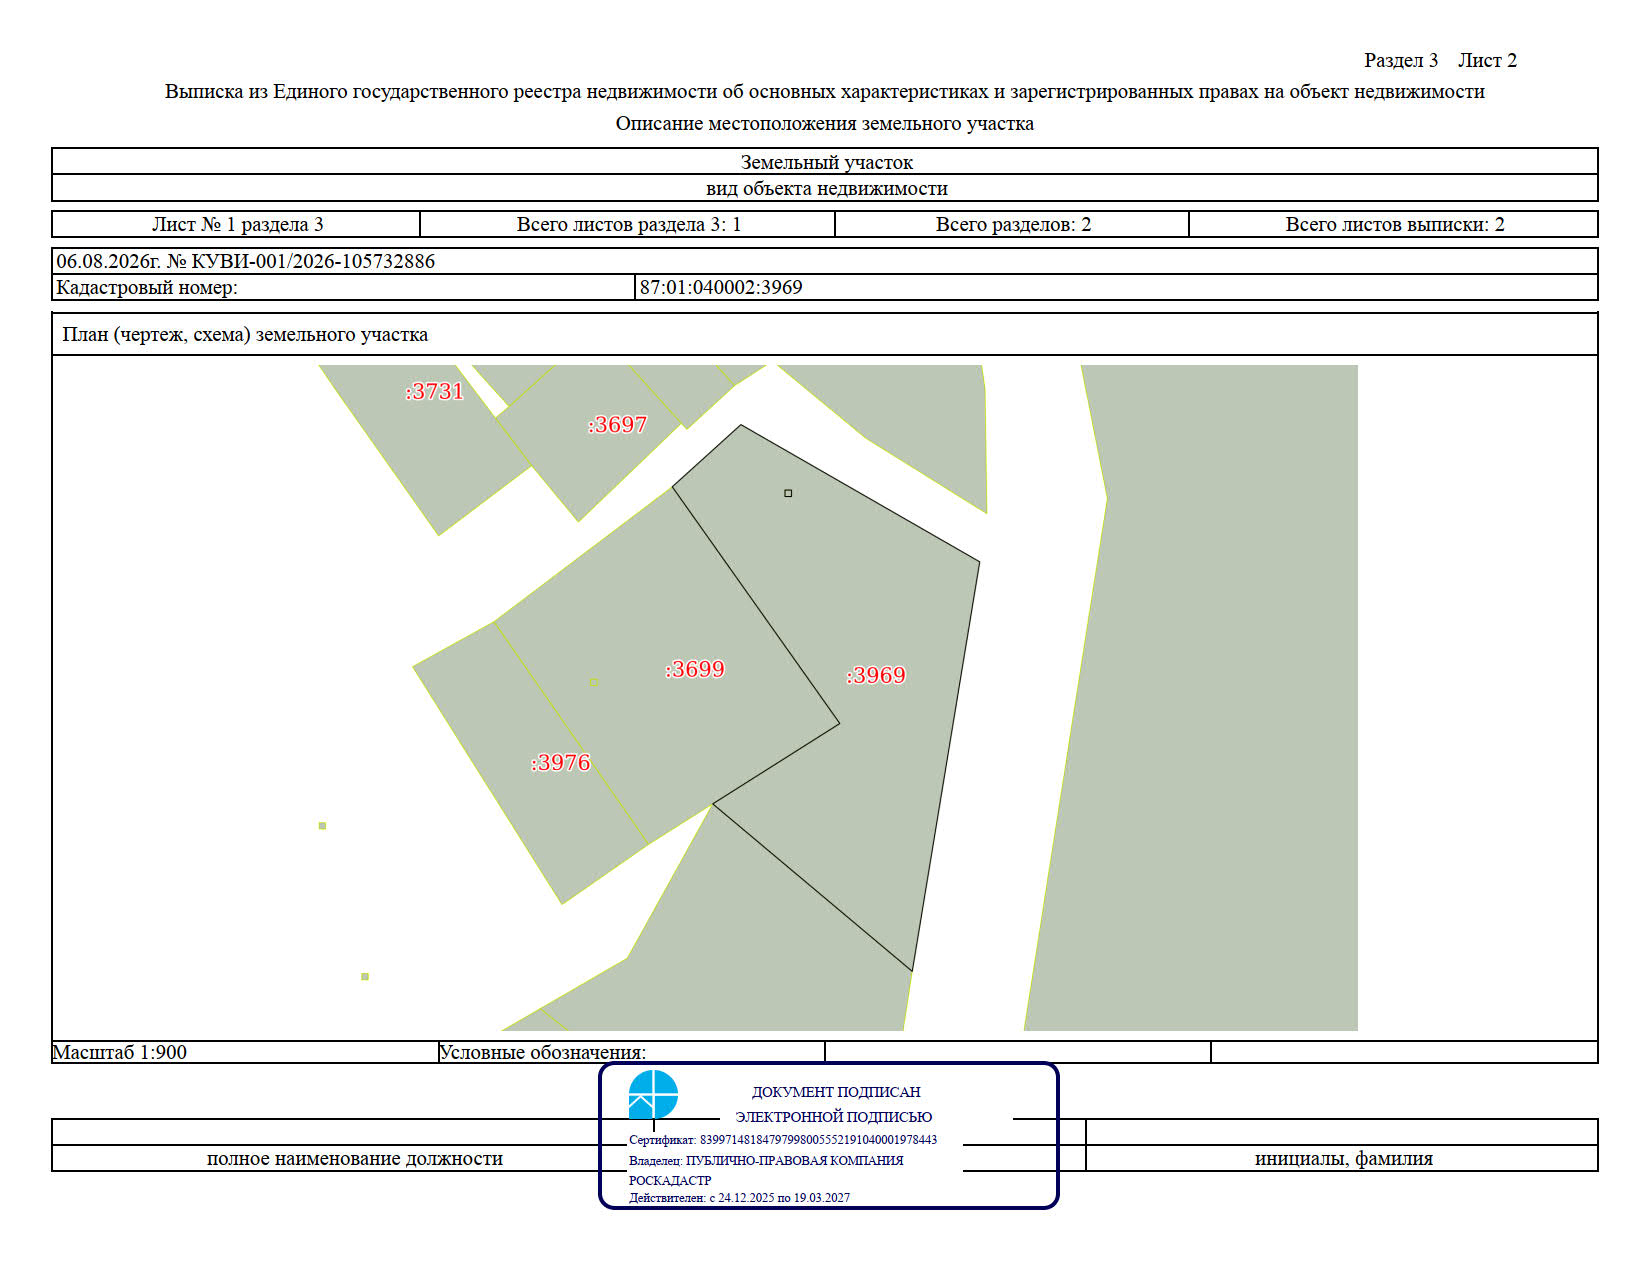Click the lowest small green square marker on plan

click(365, 977)
